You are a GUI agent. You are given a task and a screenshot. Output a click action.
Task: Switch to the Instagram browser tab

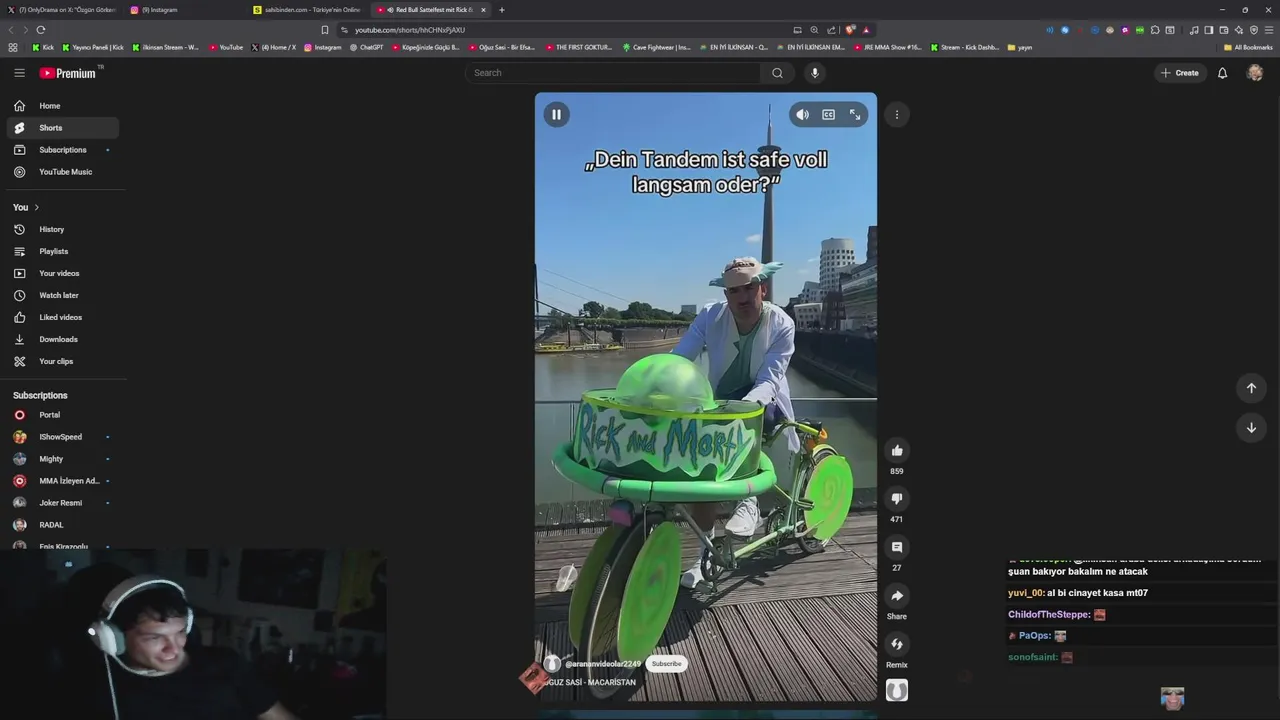coord(185,10)
